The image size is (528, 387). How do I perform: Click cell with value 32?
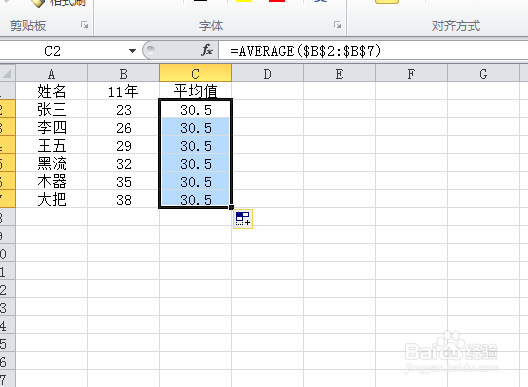(124, 163)
